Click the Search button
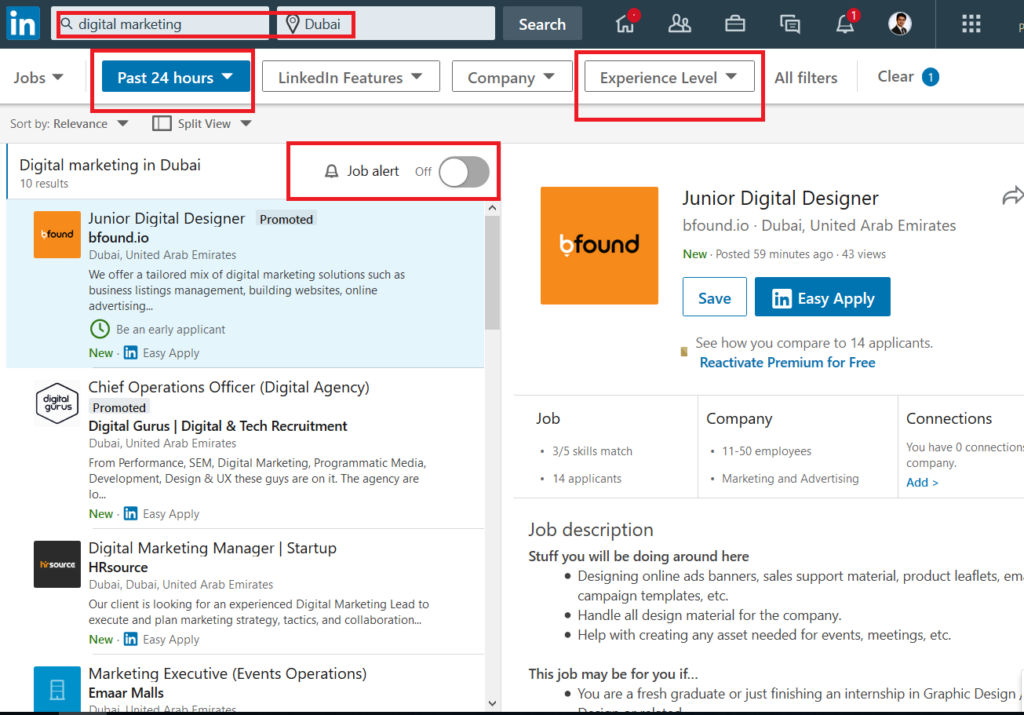The height and width of the screenshot is (715, 1024). pos(542,24)
